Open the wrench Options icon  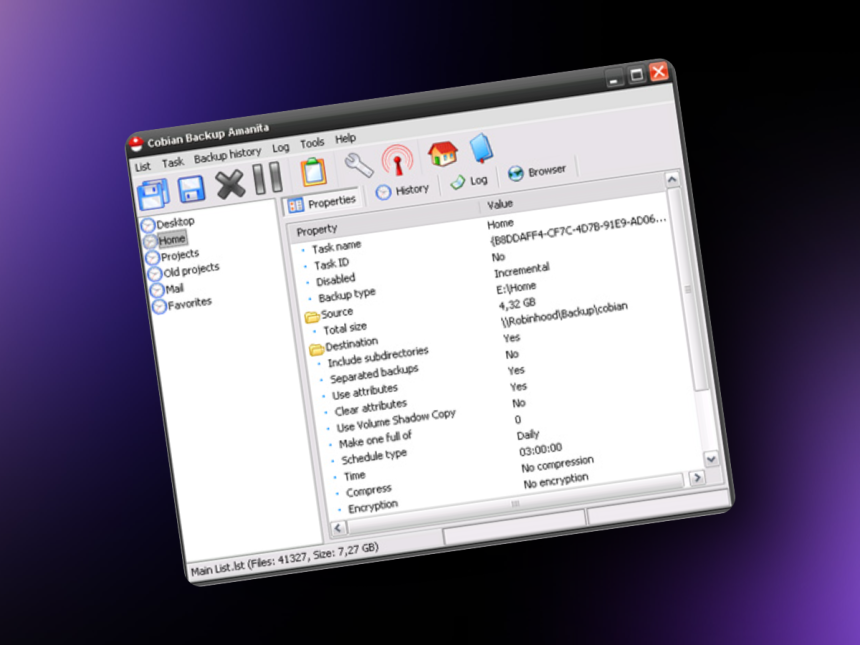[x=359, y=165]
